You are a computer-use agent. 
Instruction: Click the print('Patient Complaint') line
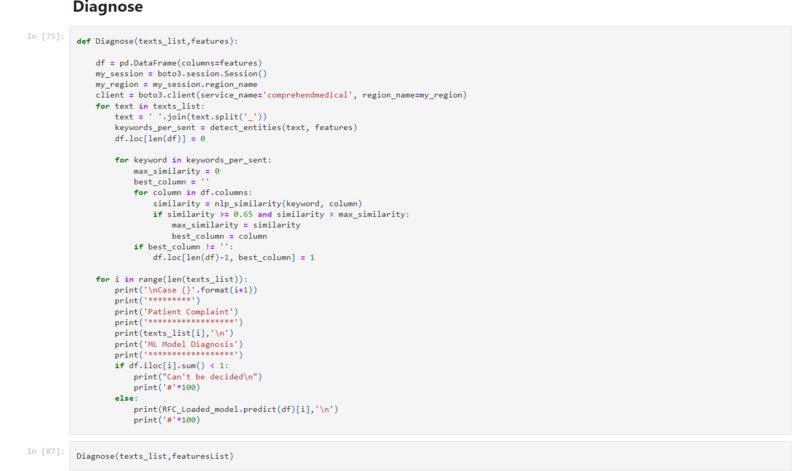click(176, 312)
